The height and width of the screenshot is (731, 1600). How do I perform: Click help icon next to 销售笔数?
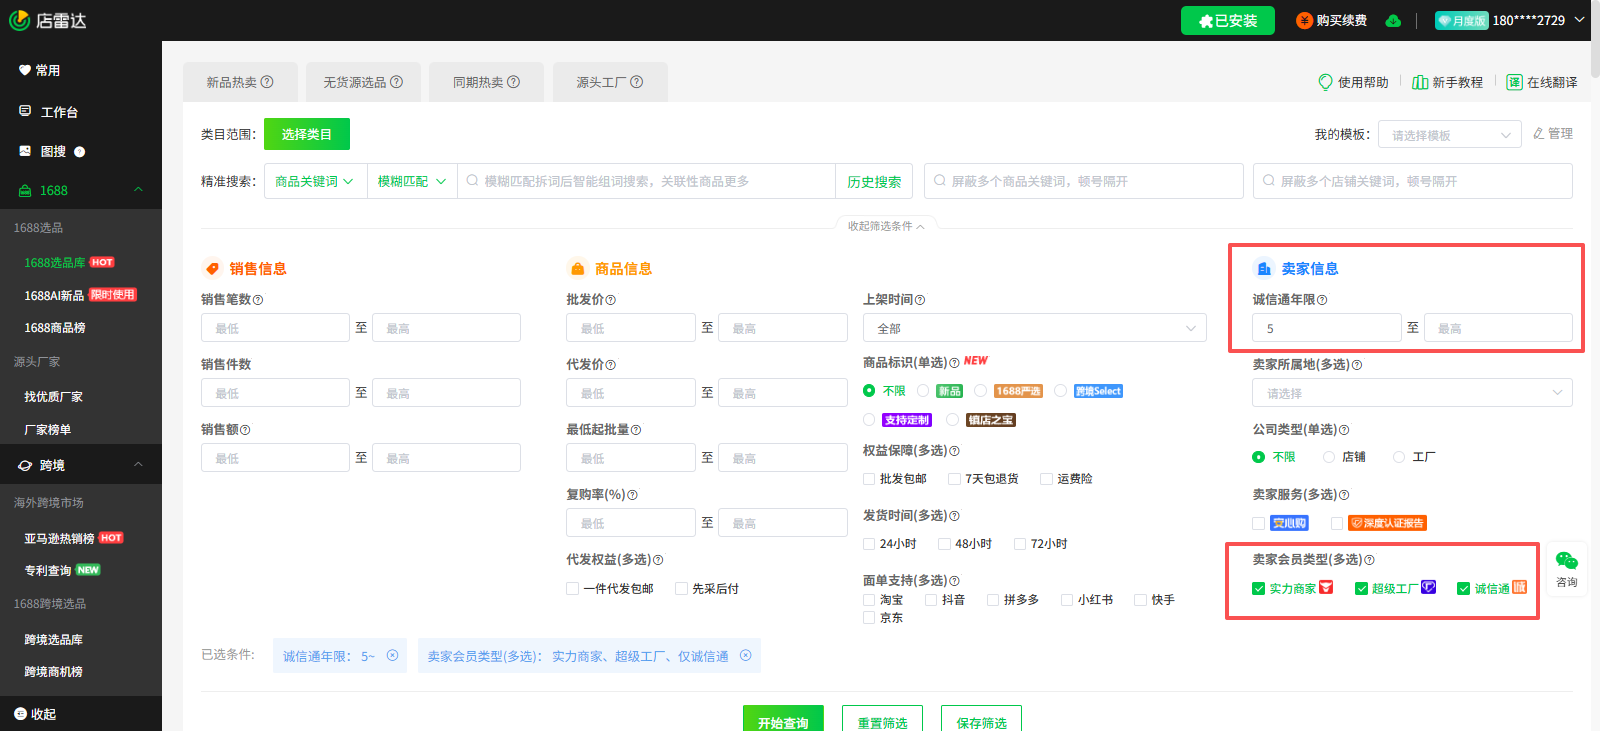pyautogui.click(x=258, y=300)
